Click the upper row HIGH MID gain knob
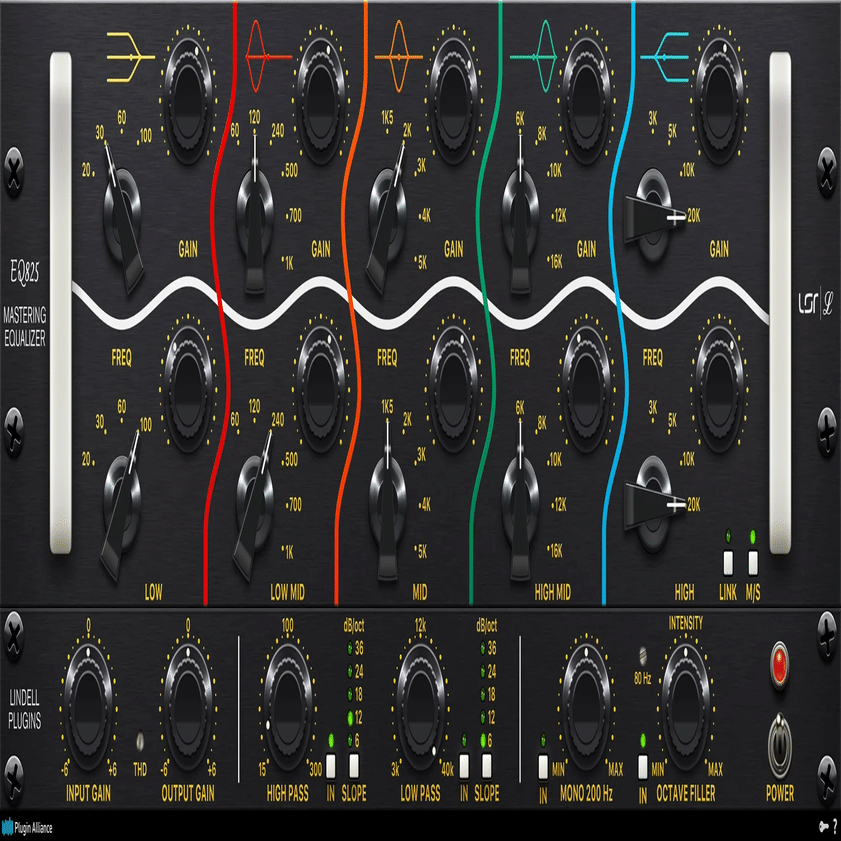Image resolution: width=841 pixels, height=841 pixels. (586, 101)
